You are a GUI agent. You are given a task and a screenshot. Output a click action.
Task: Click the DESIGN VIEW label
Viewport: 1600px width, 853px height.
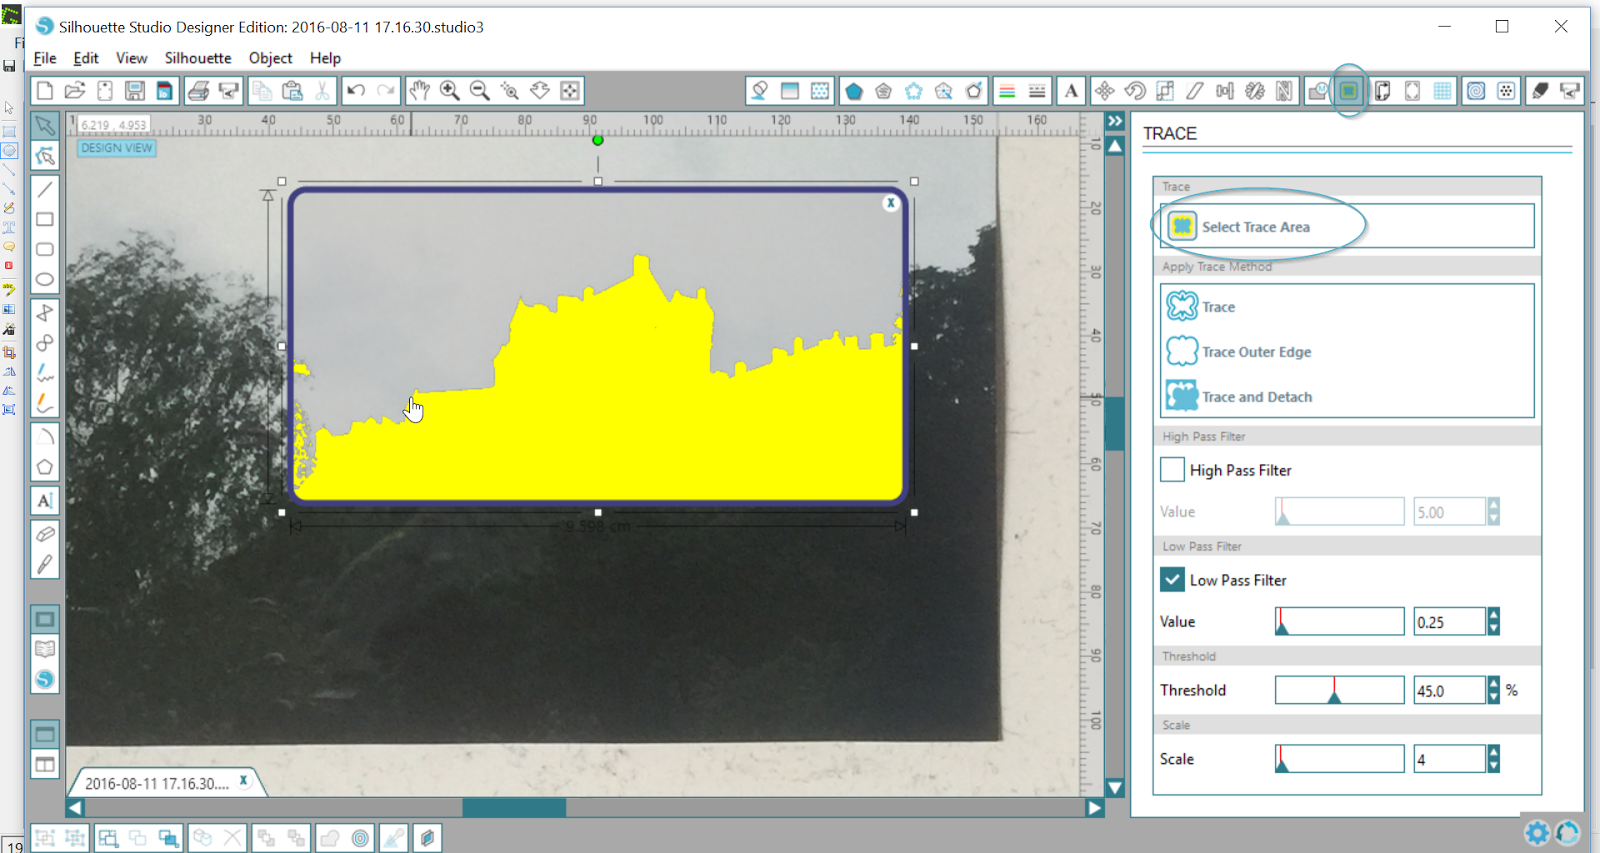117,148
